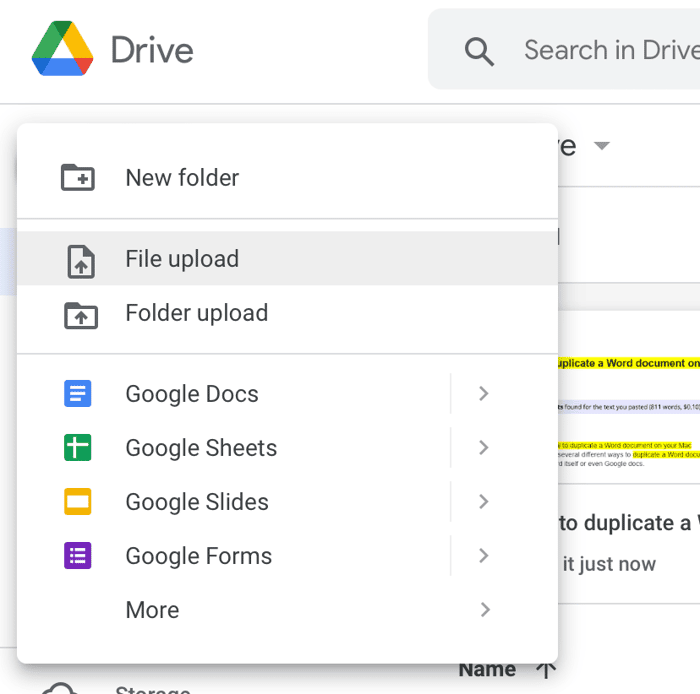
Task: Click the purple Google Forms icon
Action: (x=78, y=556)
